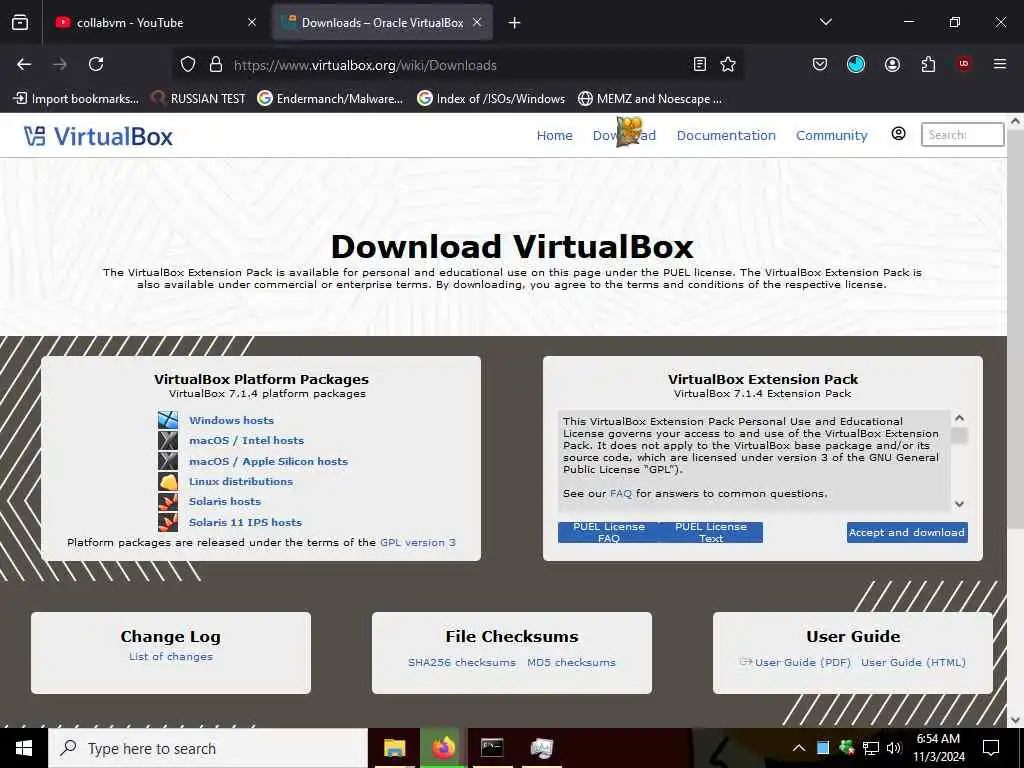Go to the Home nav item
1024x768 pixels.
pyautogui.click(x=554, y=135)
